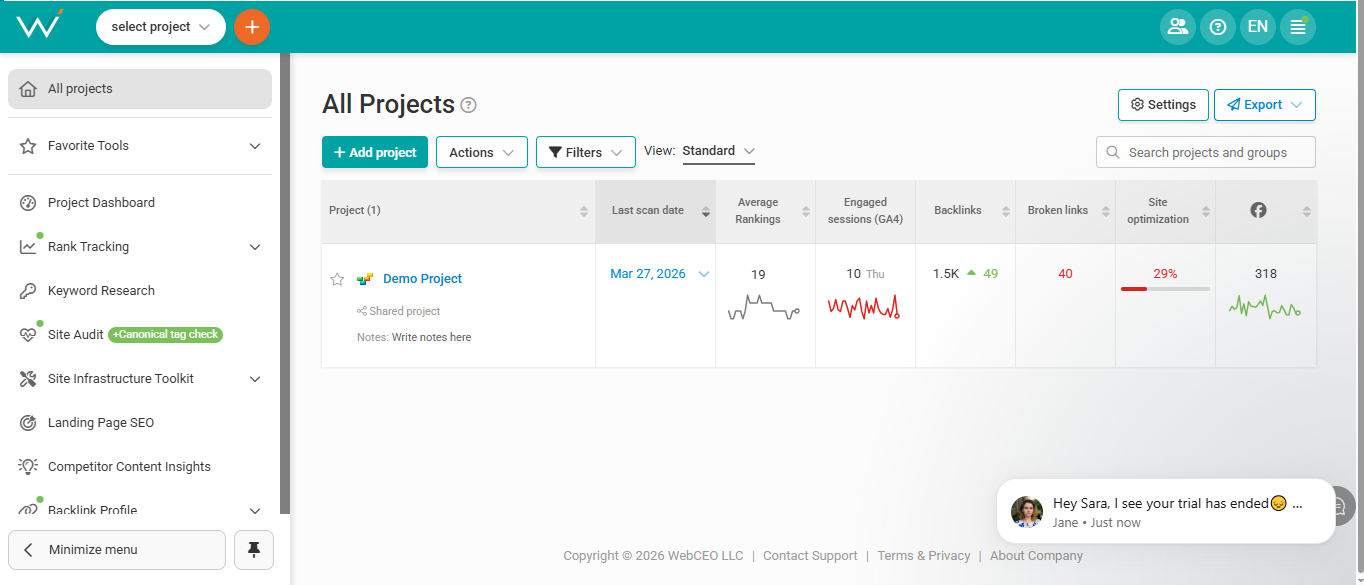
Task: Click the Add project button
Action: (375, 152)
